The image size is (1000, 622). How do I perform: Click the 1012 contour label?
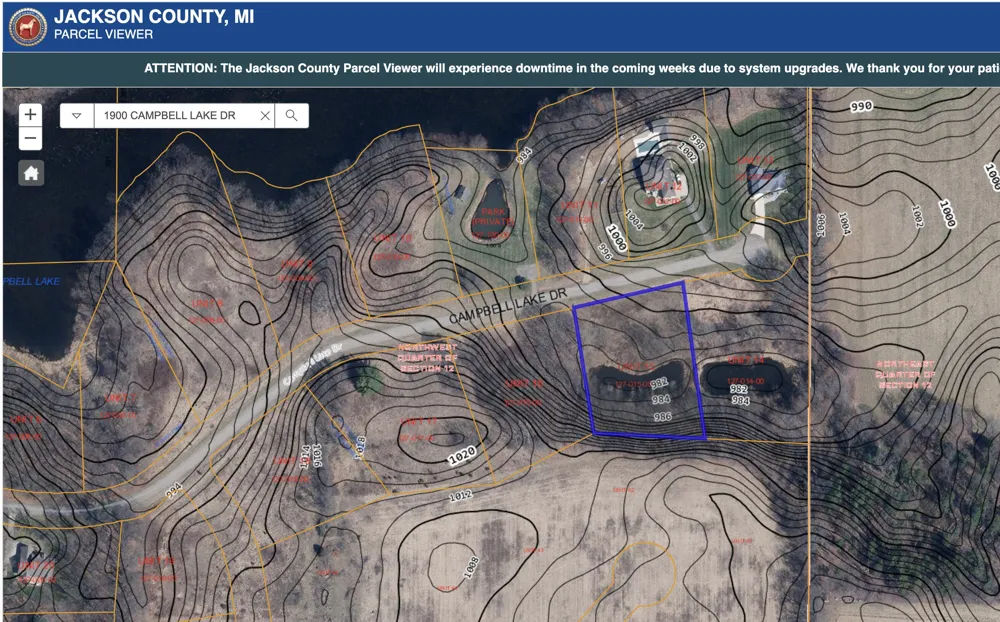(x=460, y=496)
